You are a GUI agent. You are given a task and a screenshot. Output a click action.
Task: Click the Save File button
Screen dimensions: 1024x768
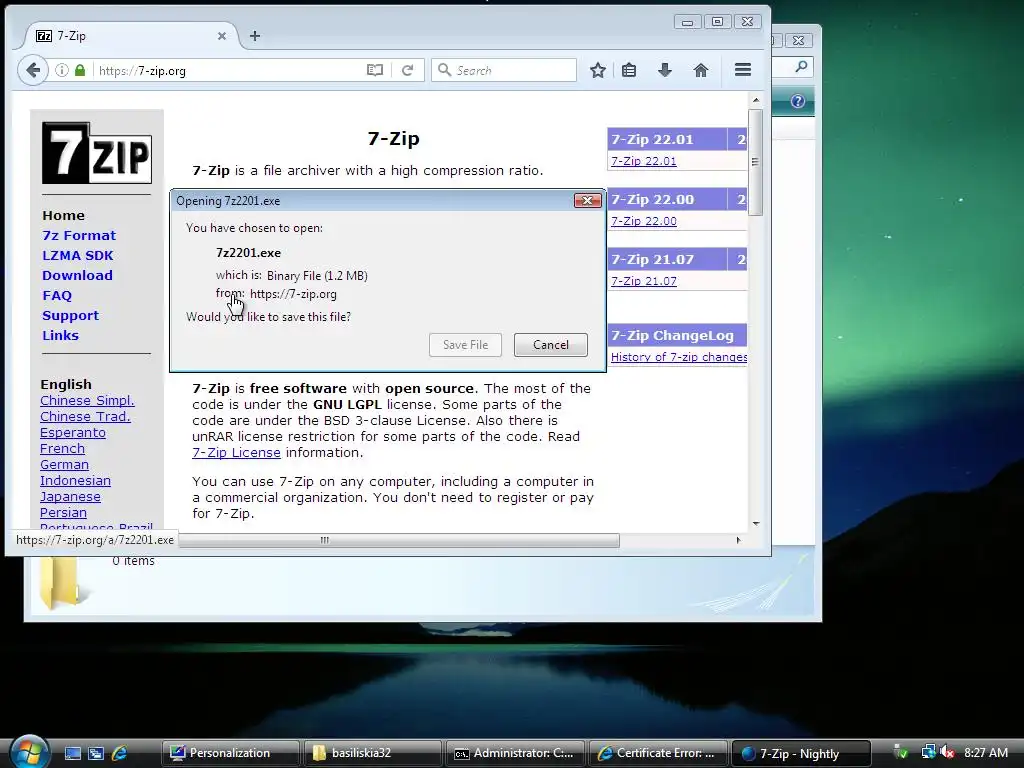465,345
